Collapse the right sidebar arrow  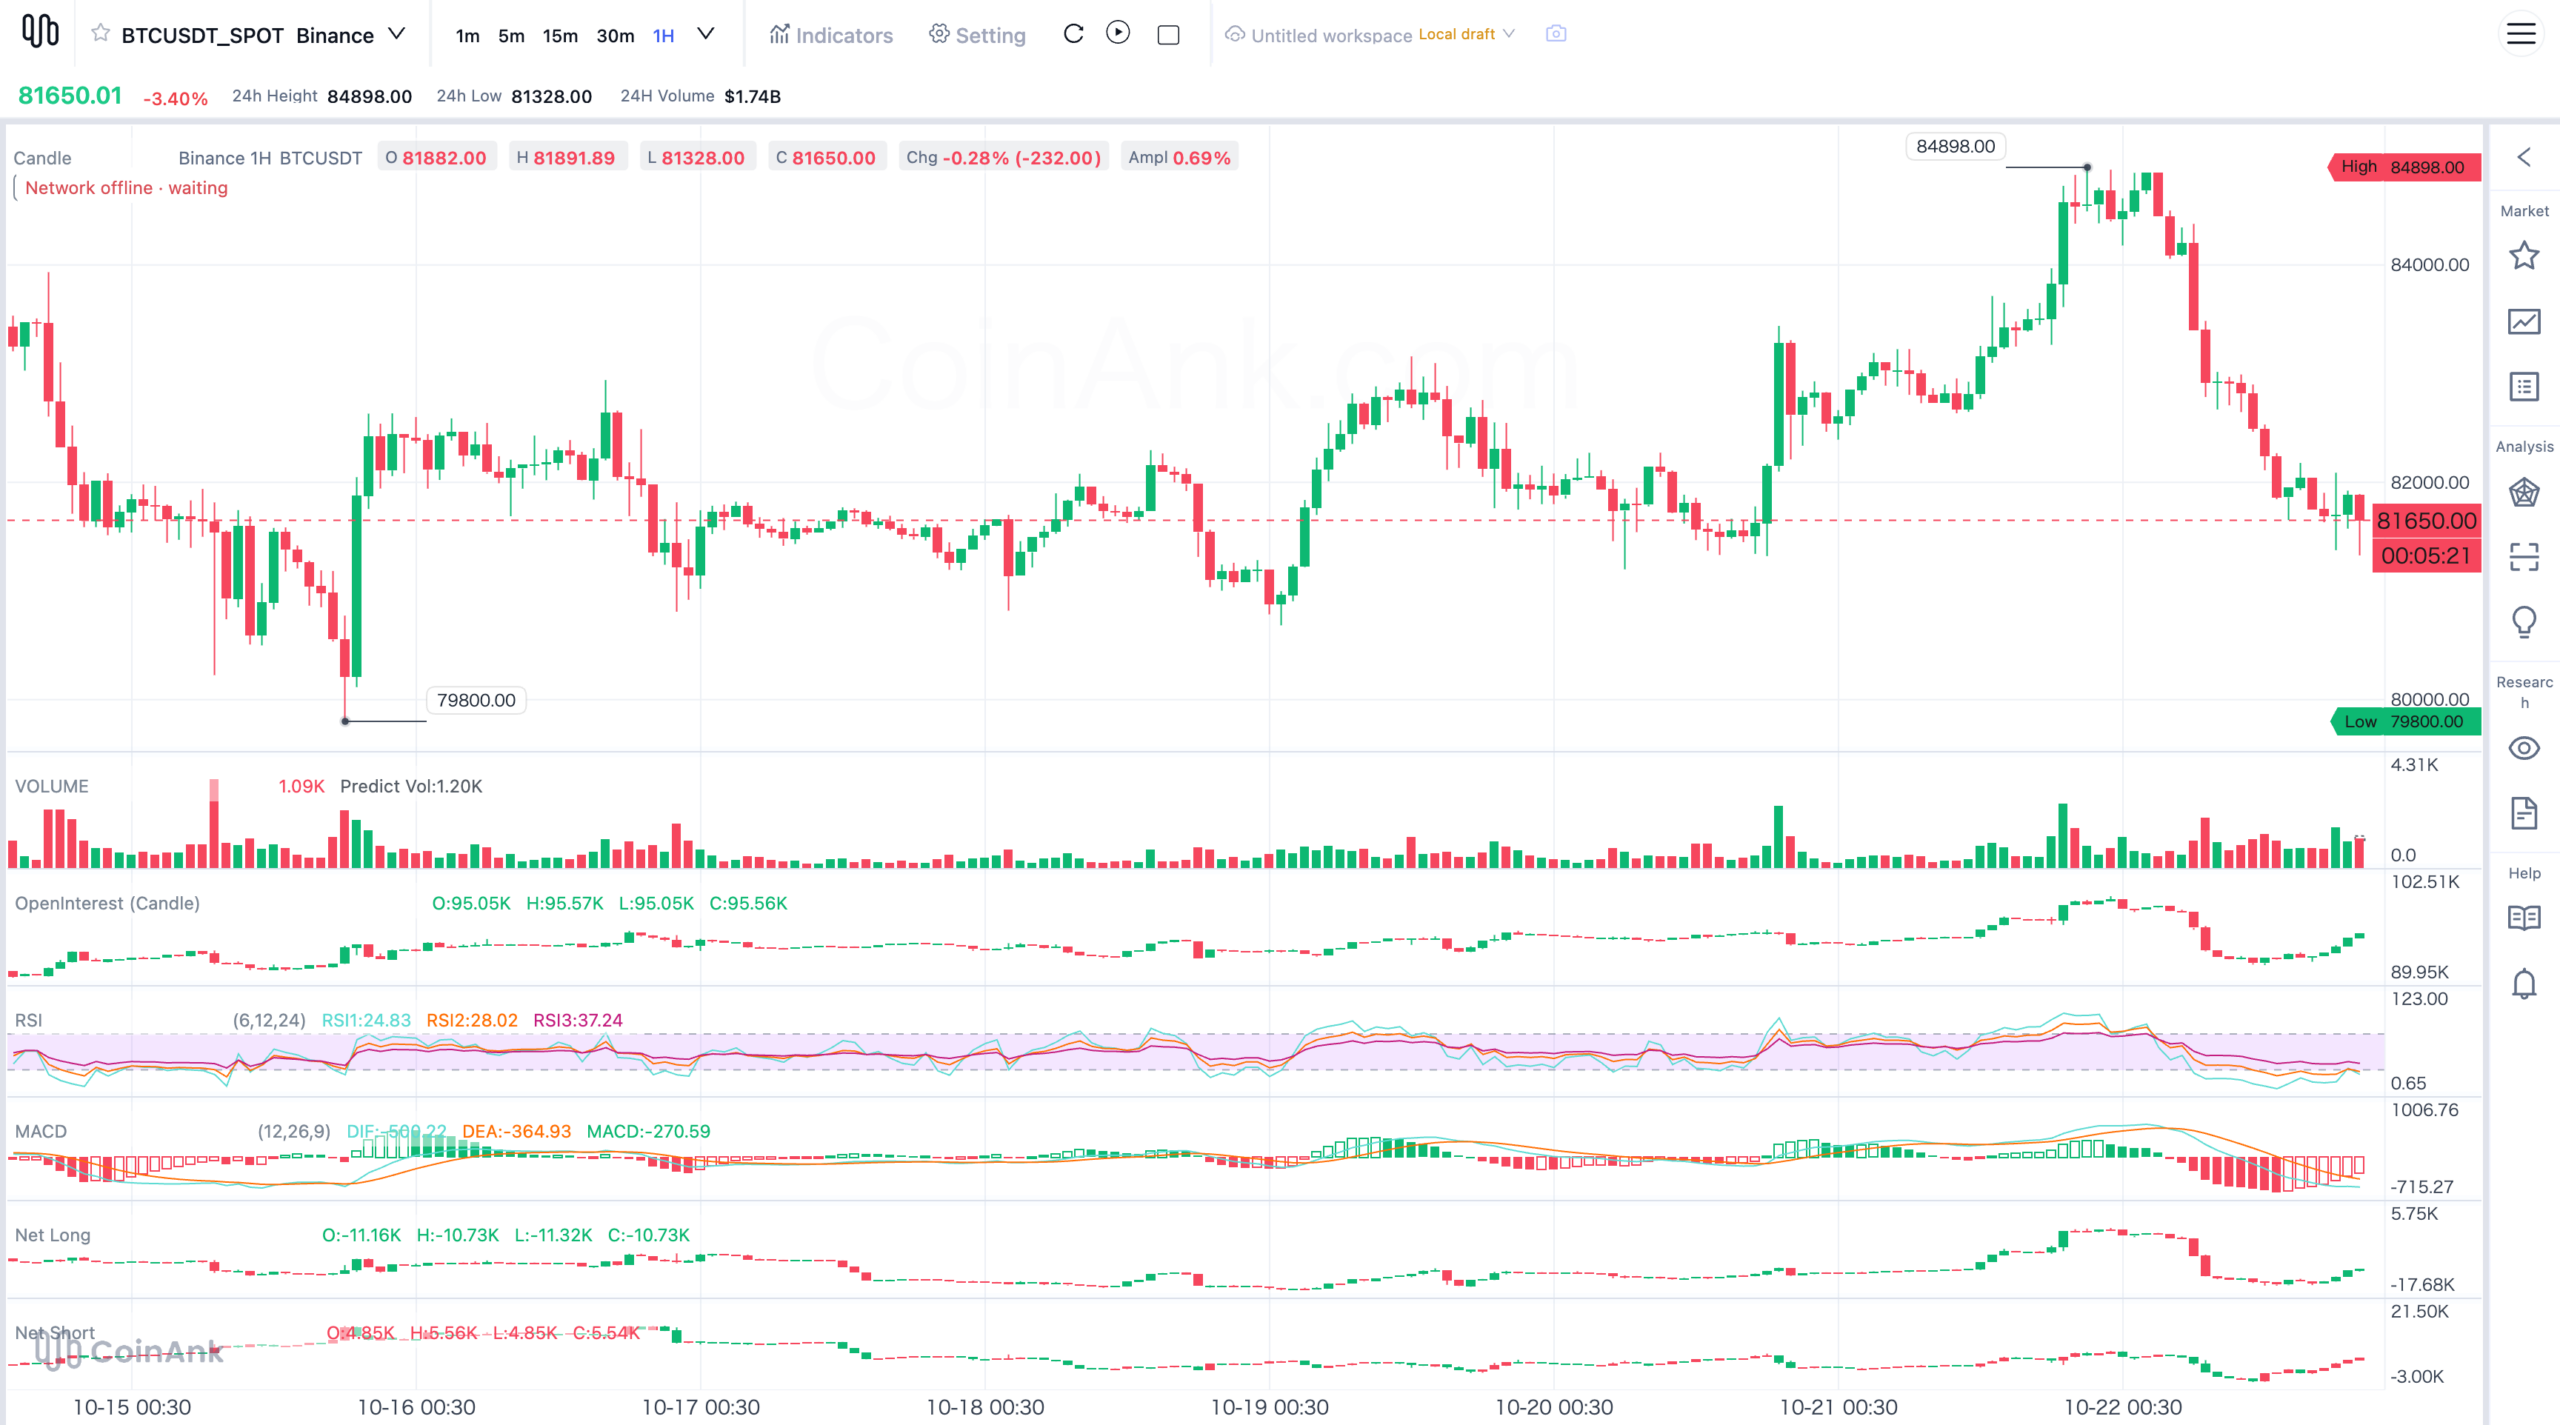click(x=2524, y=157)
